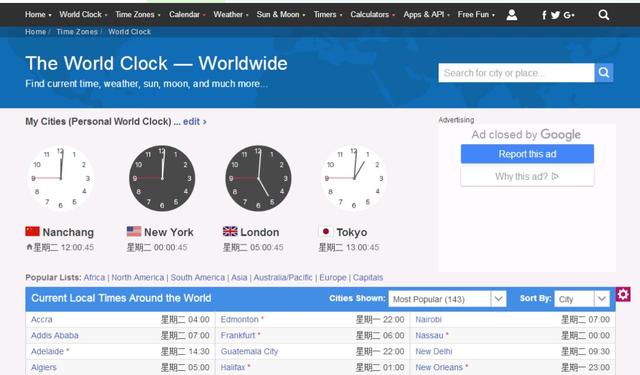Open site search magnifier in navbar
The height and width of the screenshot is (375, 640).
point(604,15)
